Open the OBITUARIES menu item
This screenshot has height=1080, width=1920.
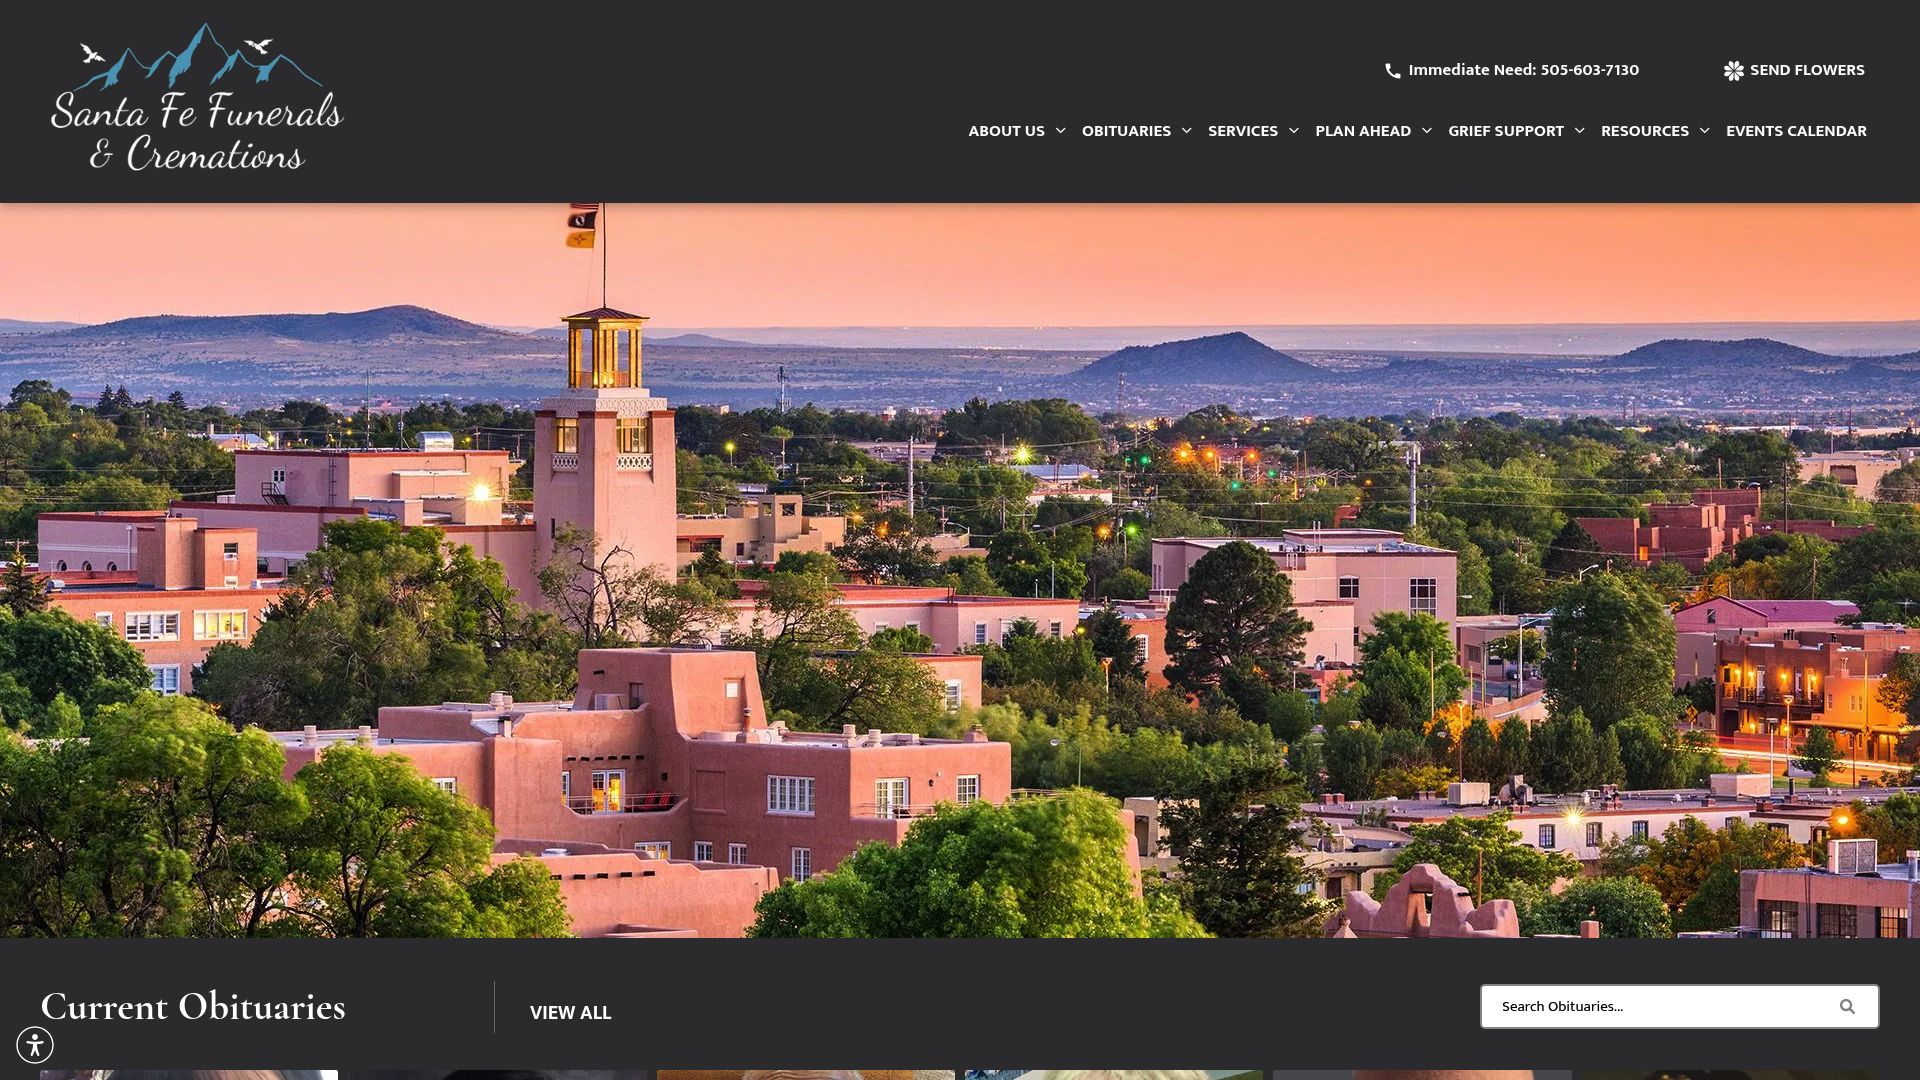(1126, 130)
